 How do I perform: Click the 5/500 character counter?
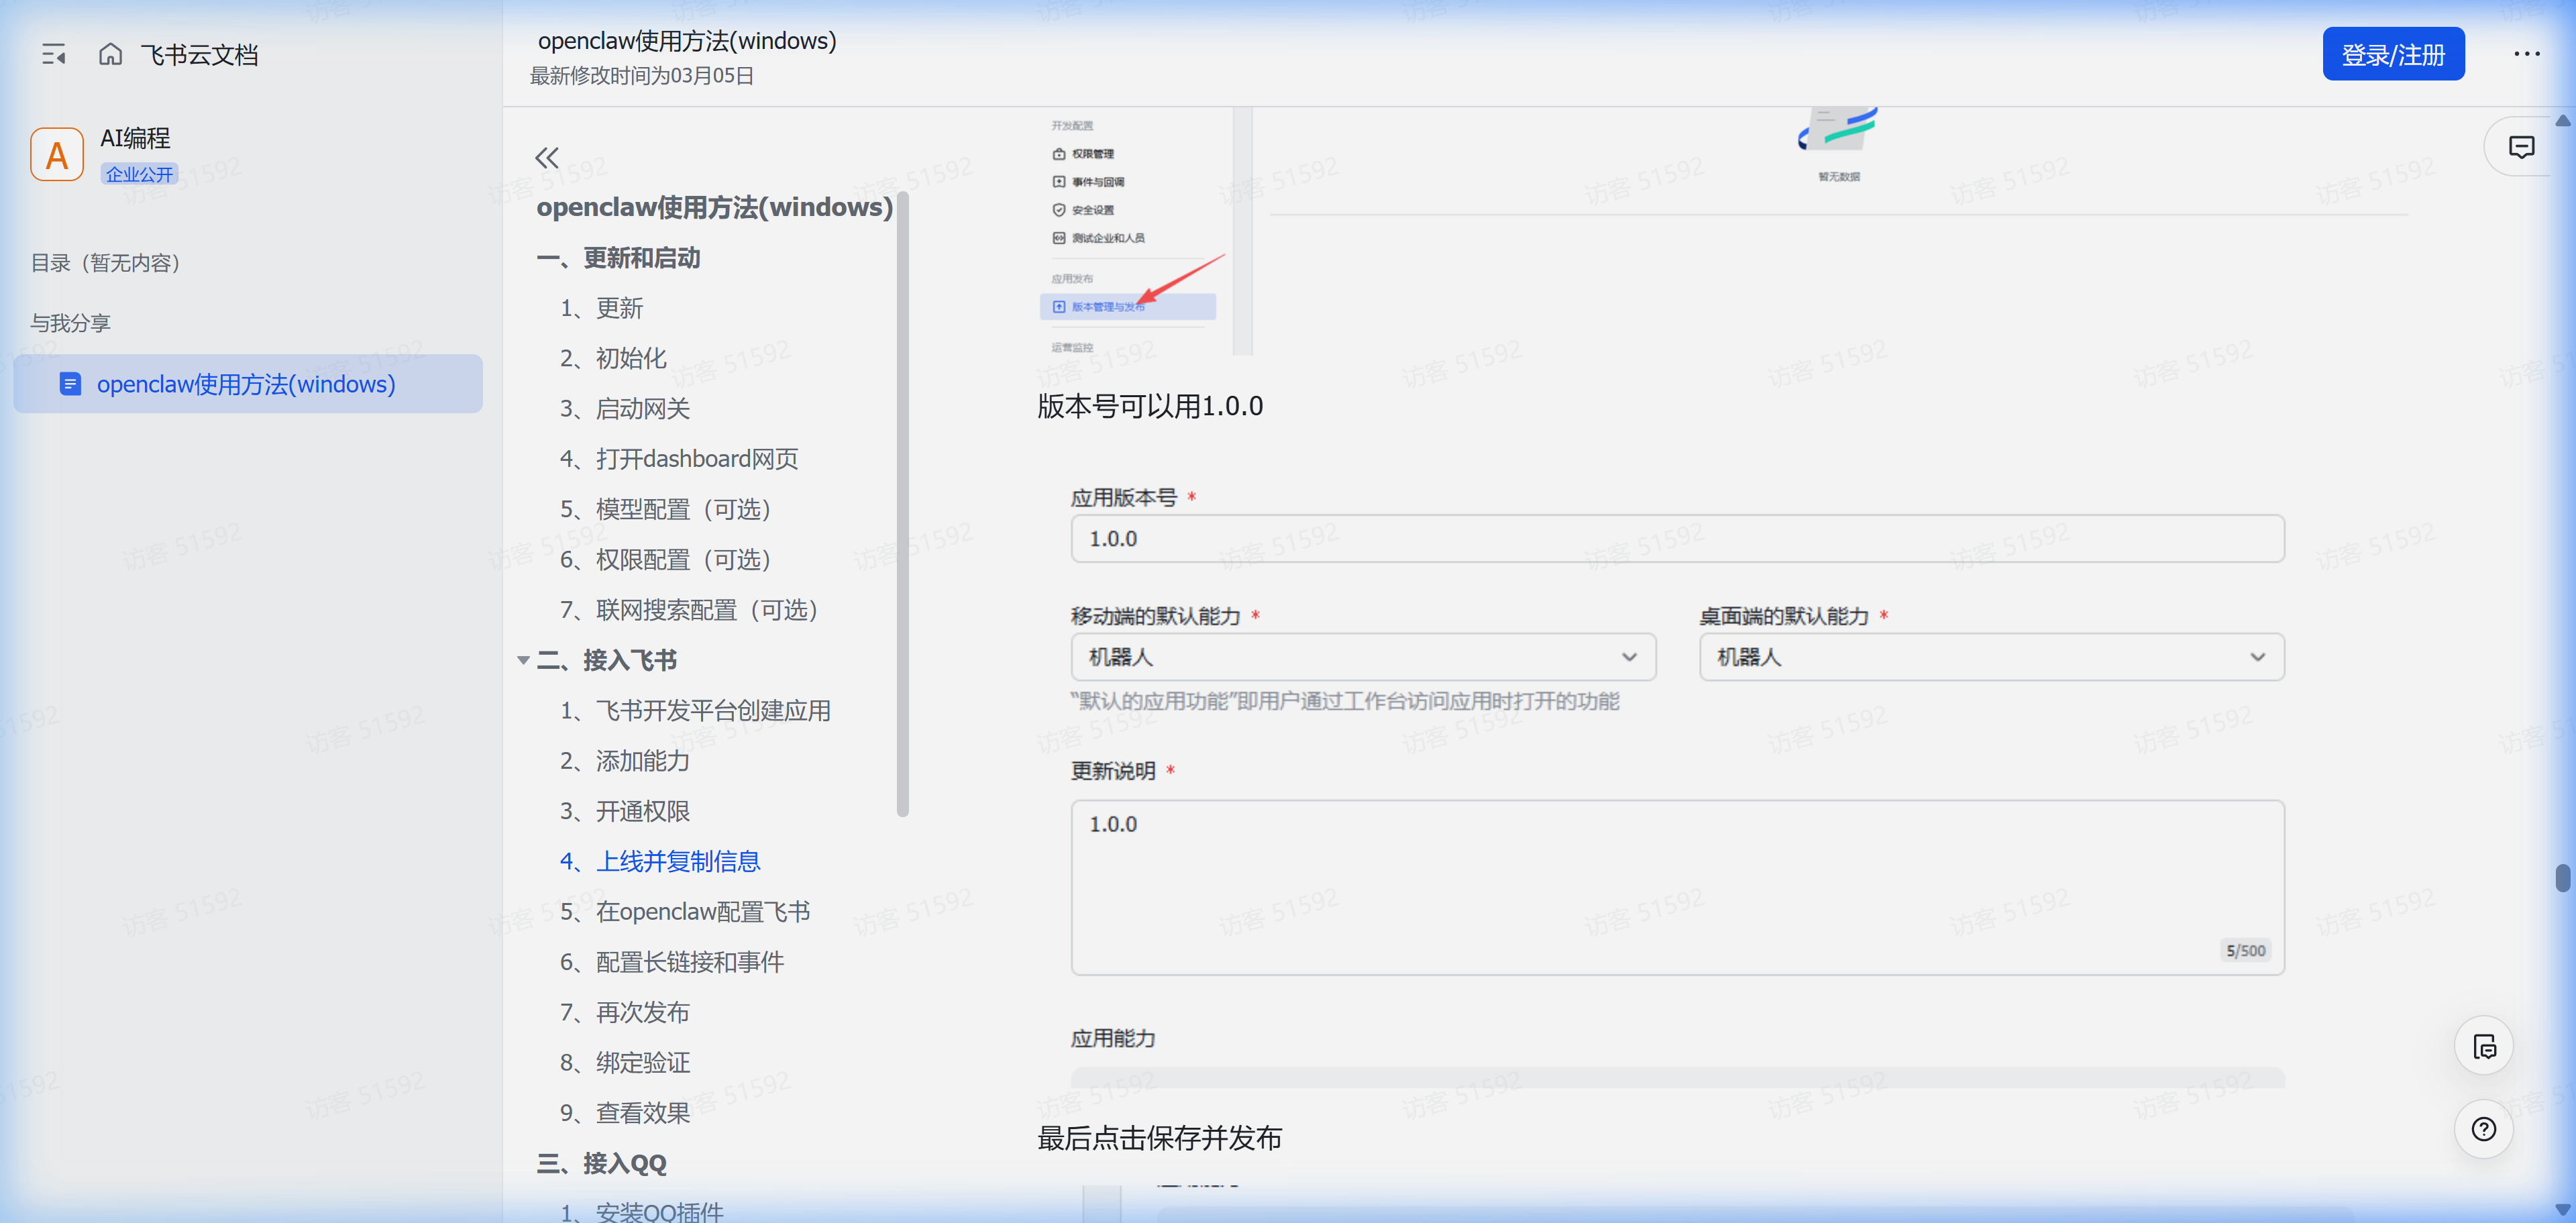pyautogui.click(x=2245, y=951)
